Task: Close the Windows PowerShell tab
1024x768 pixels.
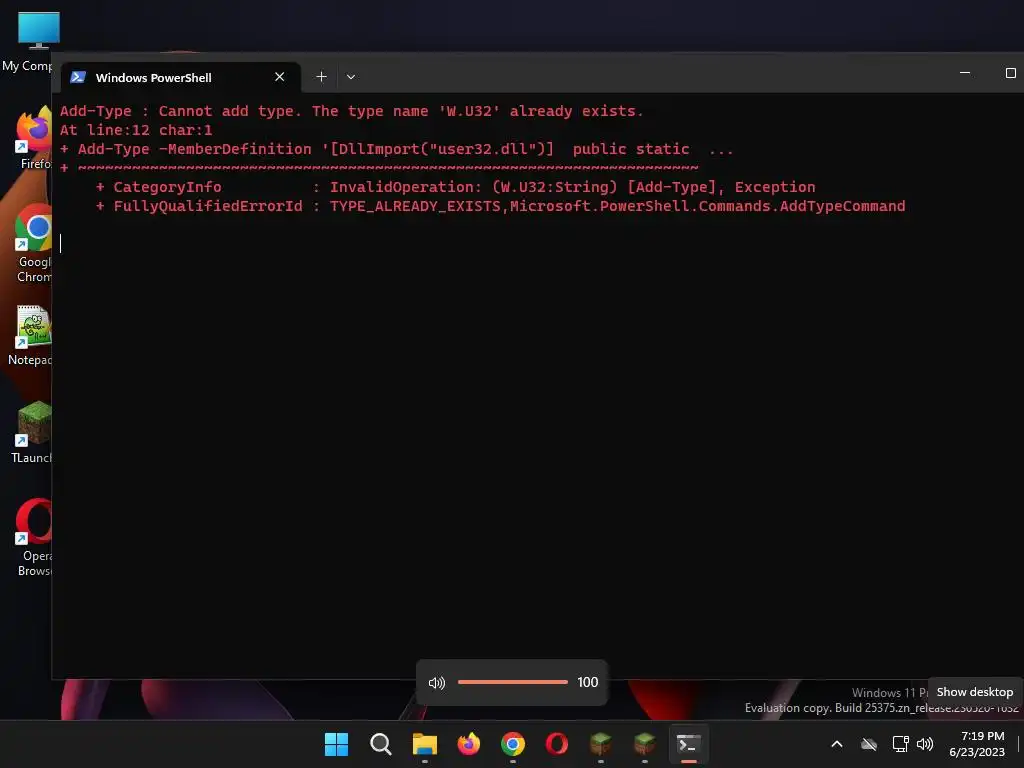Action: pyautogui.click(x=280, y=77)
